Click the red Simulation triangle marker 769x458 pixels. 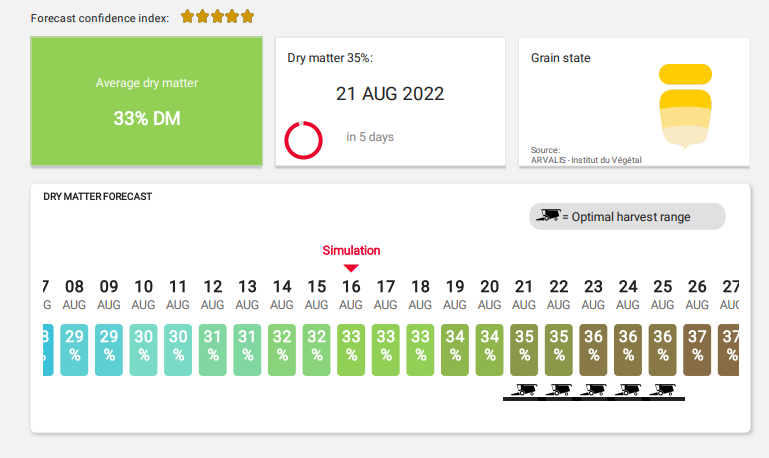351,268
